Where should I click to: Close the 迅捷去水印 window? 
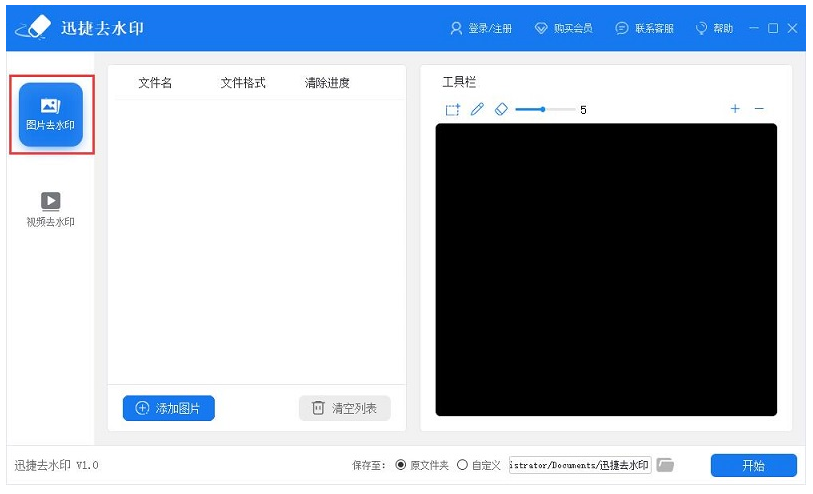click(x=792, y=28)
